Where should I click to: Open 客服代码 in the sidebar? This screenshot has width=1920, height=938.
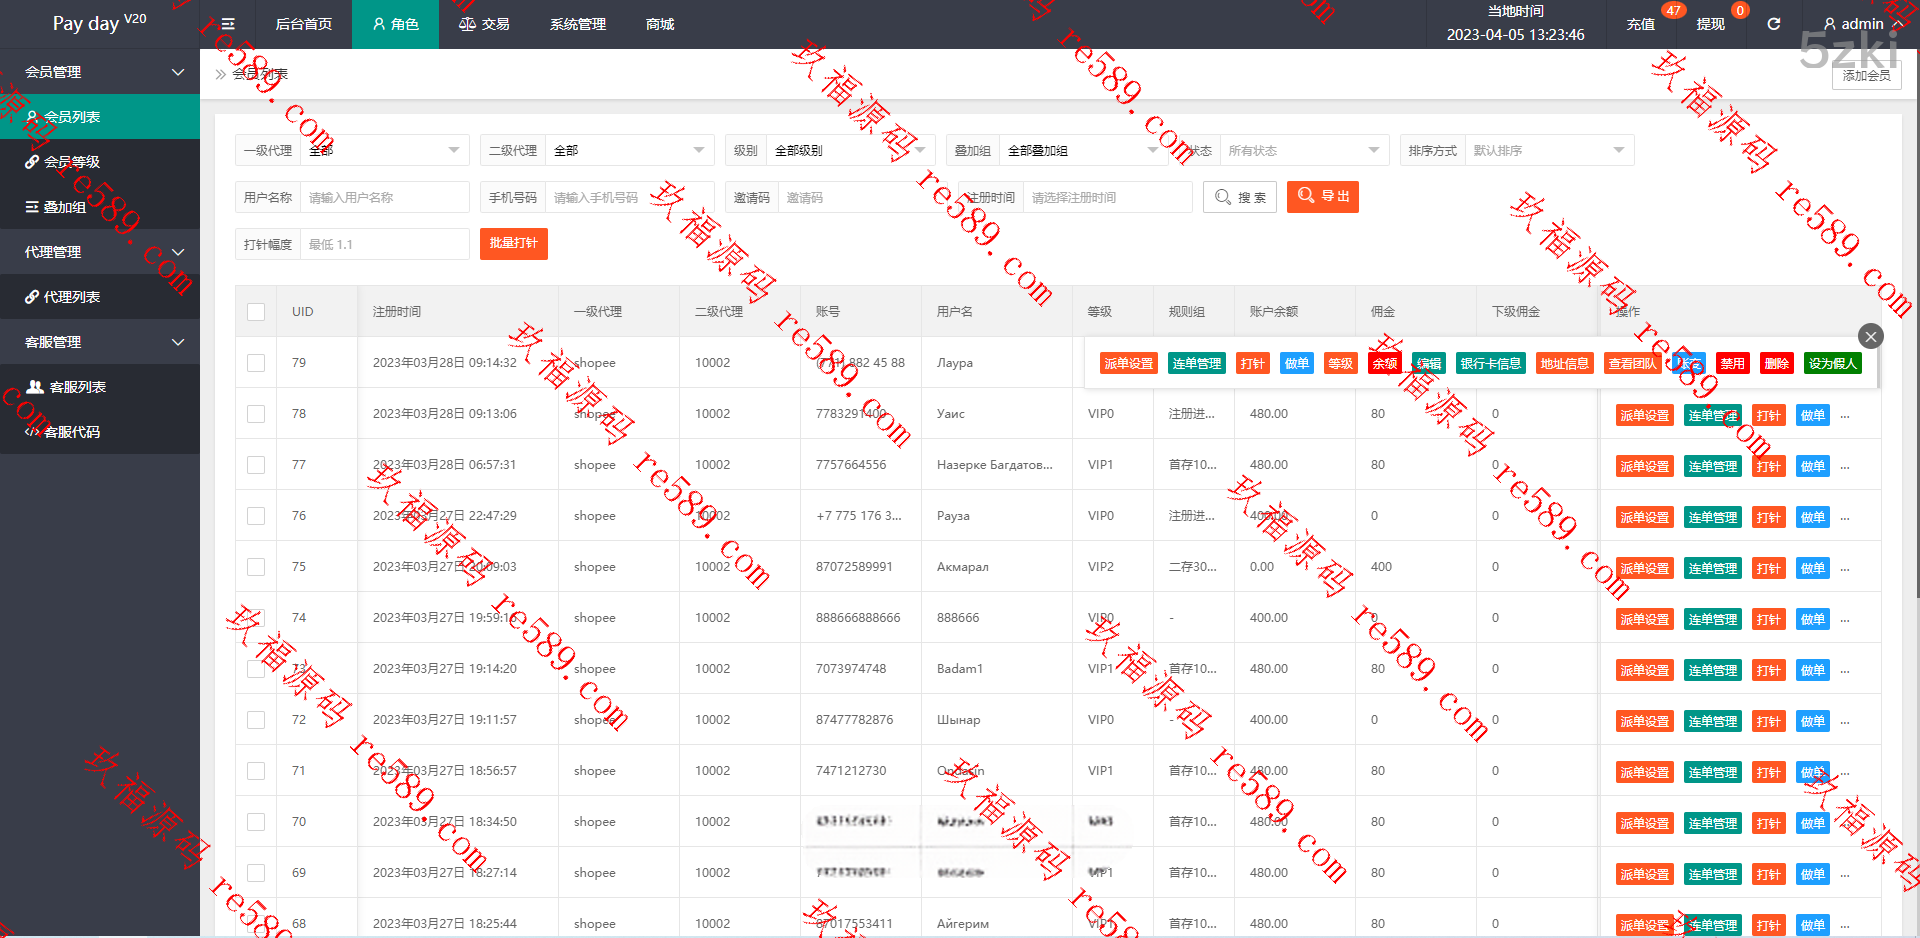point(71,432)
